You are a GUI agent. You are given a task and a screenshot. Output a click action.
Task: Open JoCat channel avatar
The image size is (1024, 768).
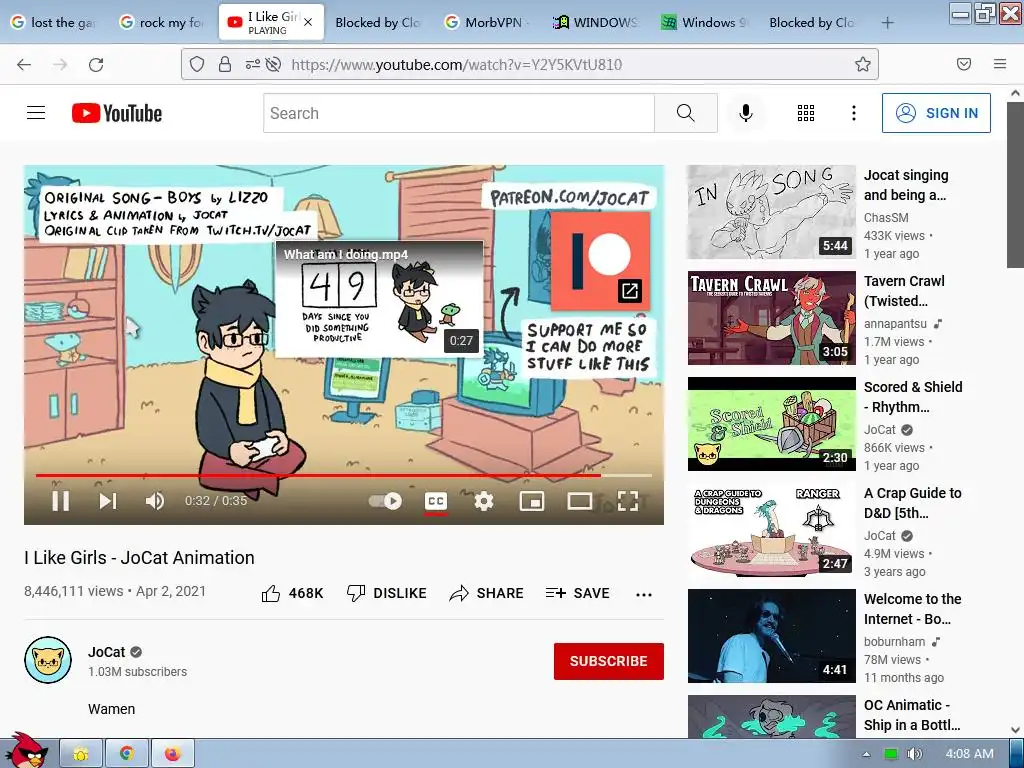[x=48, y=660]
